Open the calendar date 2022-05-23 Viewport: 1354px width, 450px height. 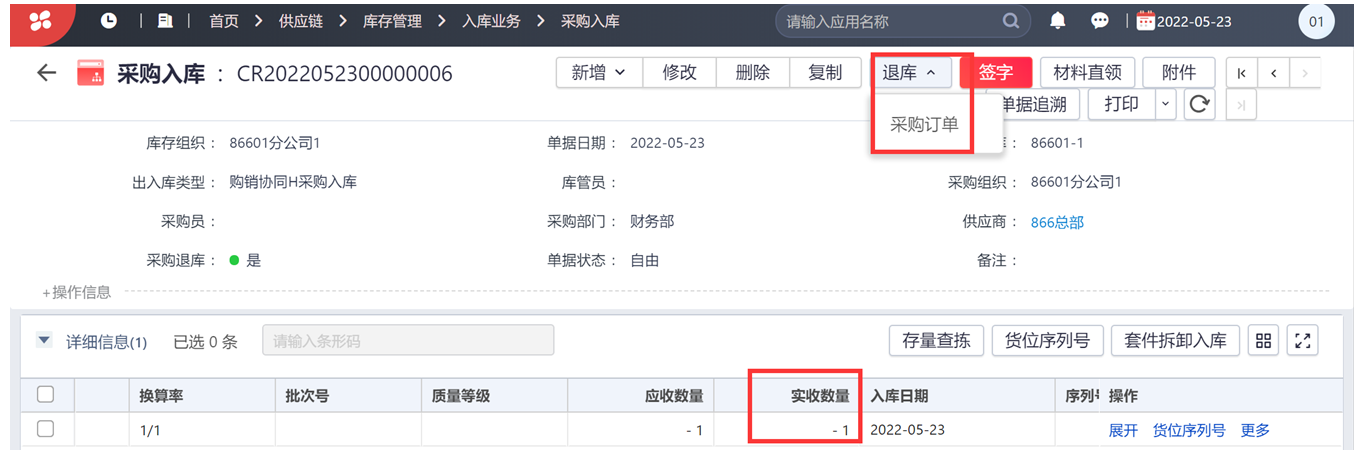coord(1184,21)
